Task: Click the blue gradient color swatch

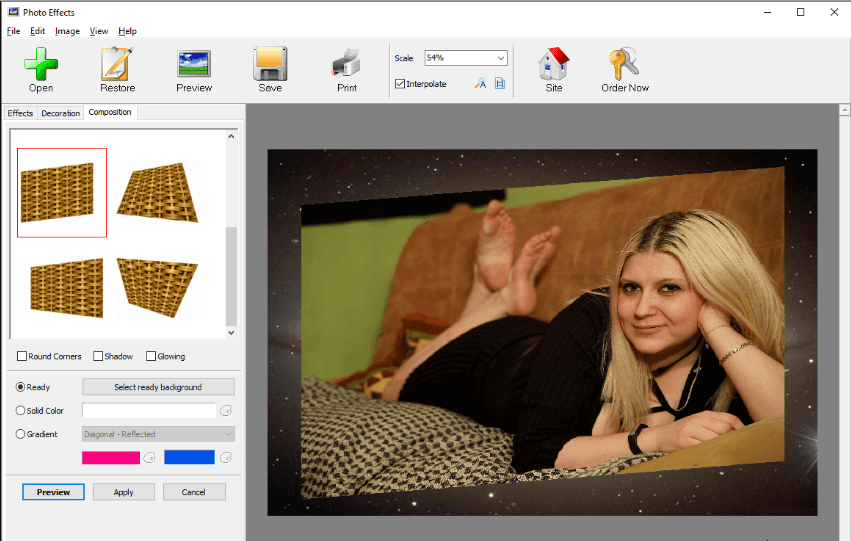Action: tap(189, 458)
